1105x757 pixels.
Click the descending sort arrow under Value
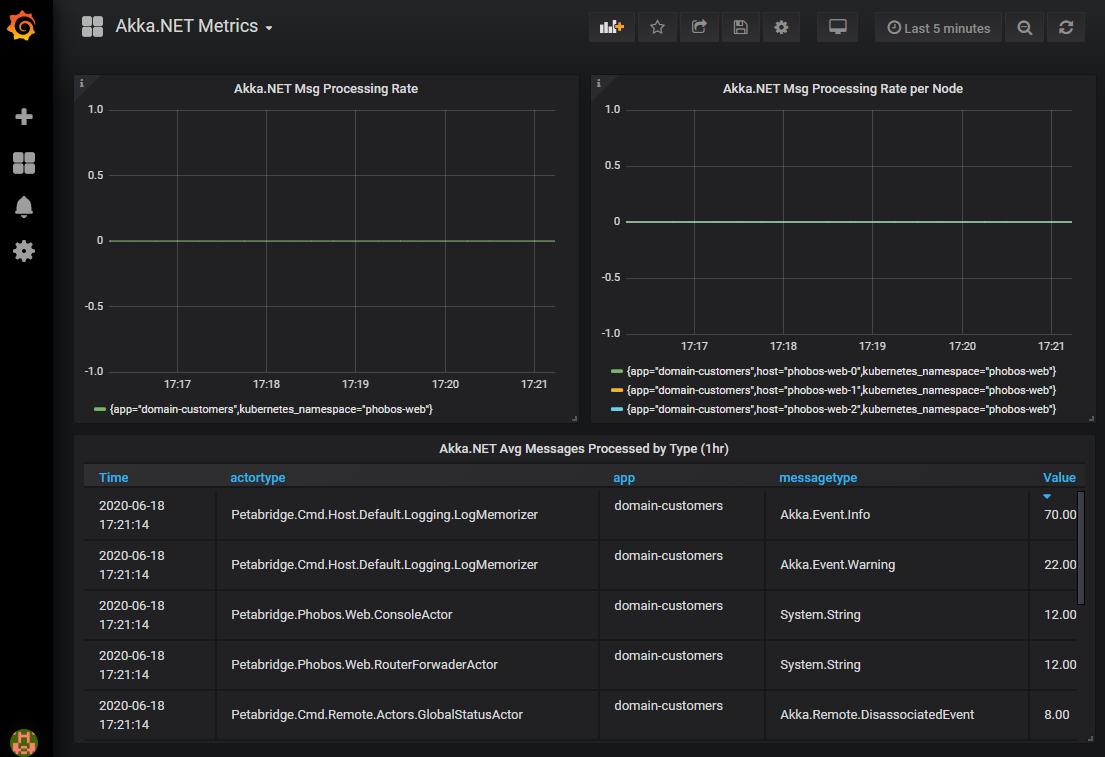click(x=1047, y=496)
